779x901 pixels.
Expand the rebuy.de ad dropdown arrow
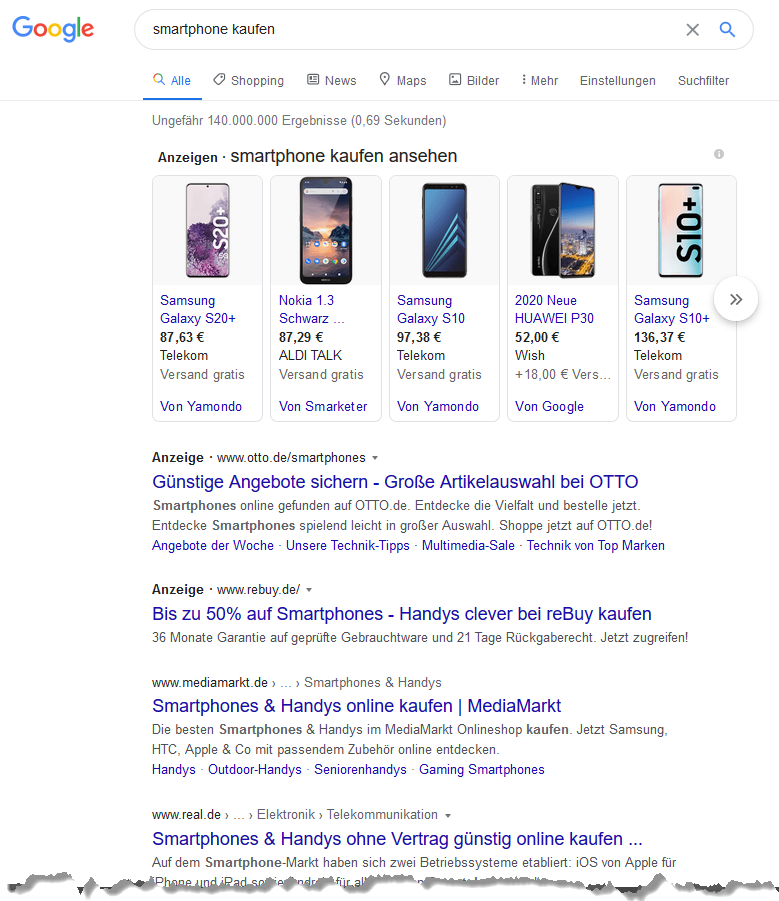click(309, 590)
